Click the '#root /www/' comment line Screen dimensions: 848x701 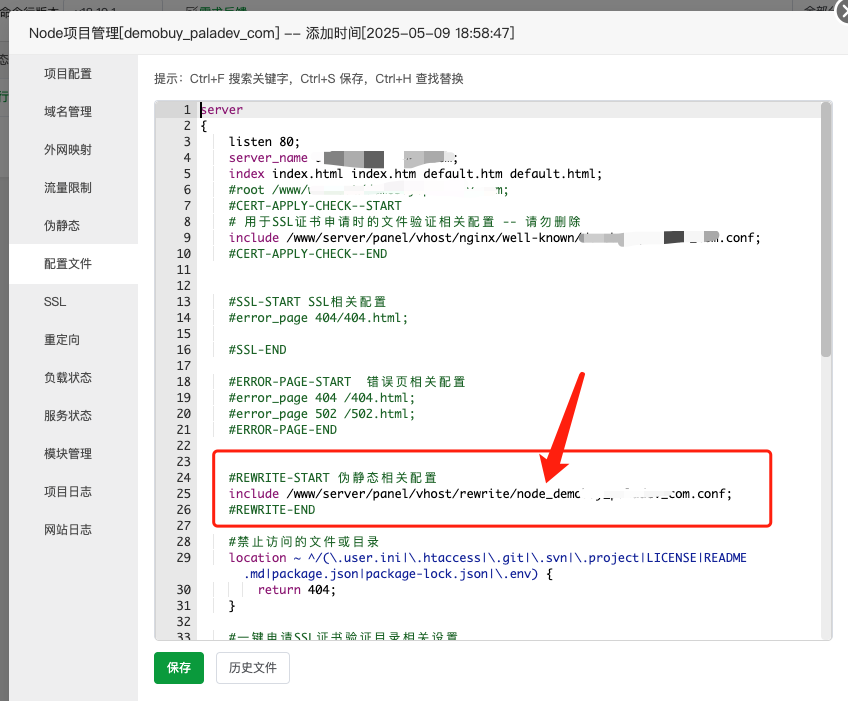tap(368, 190)
